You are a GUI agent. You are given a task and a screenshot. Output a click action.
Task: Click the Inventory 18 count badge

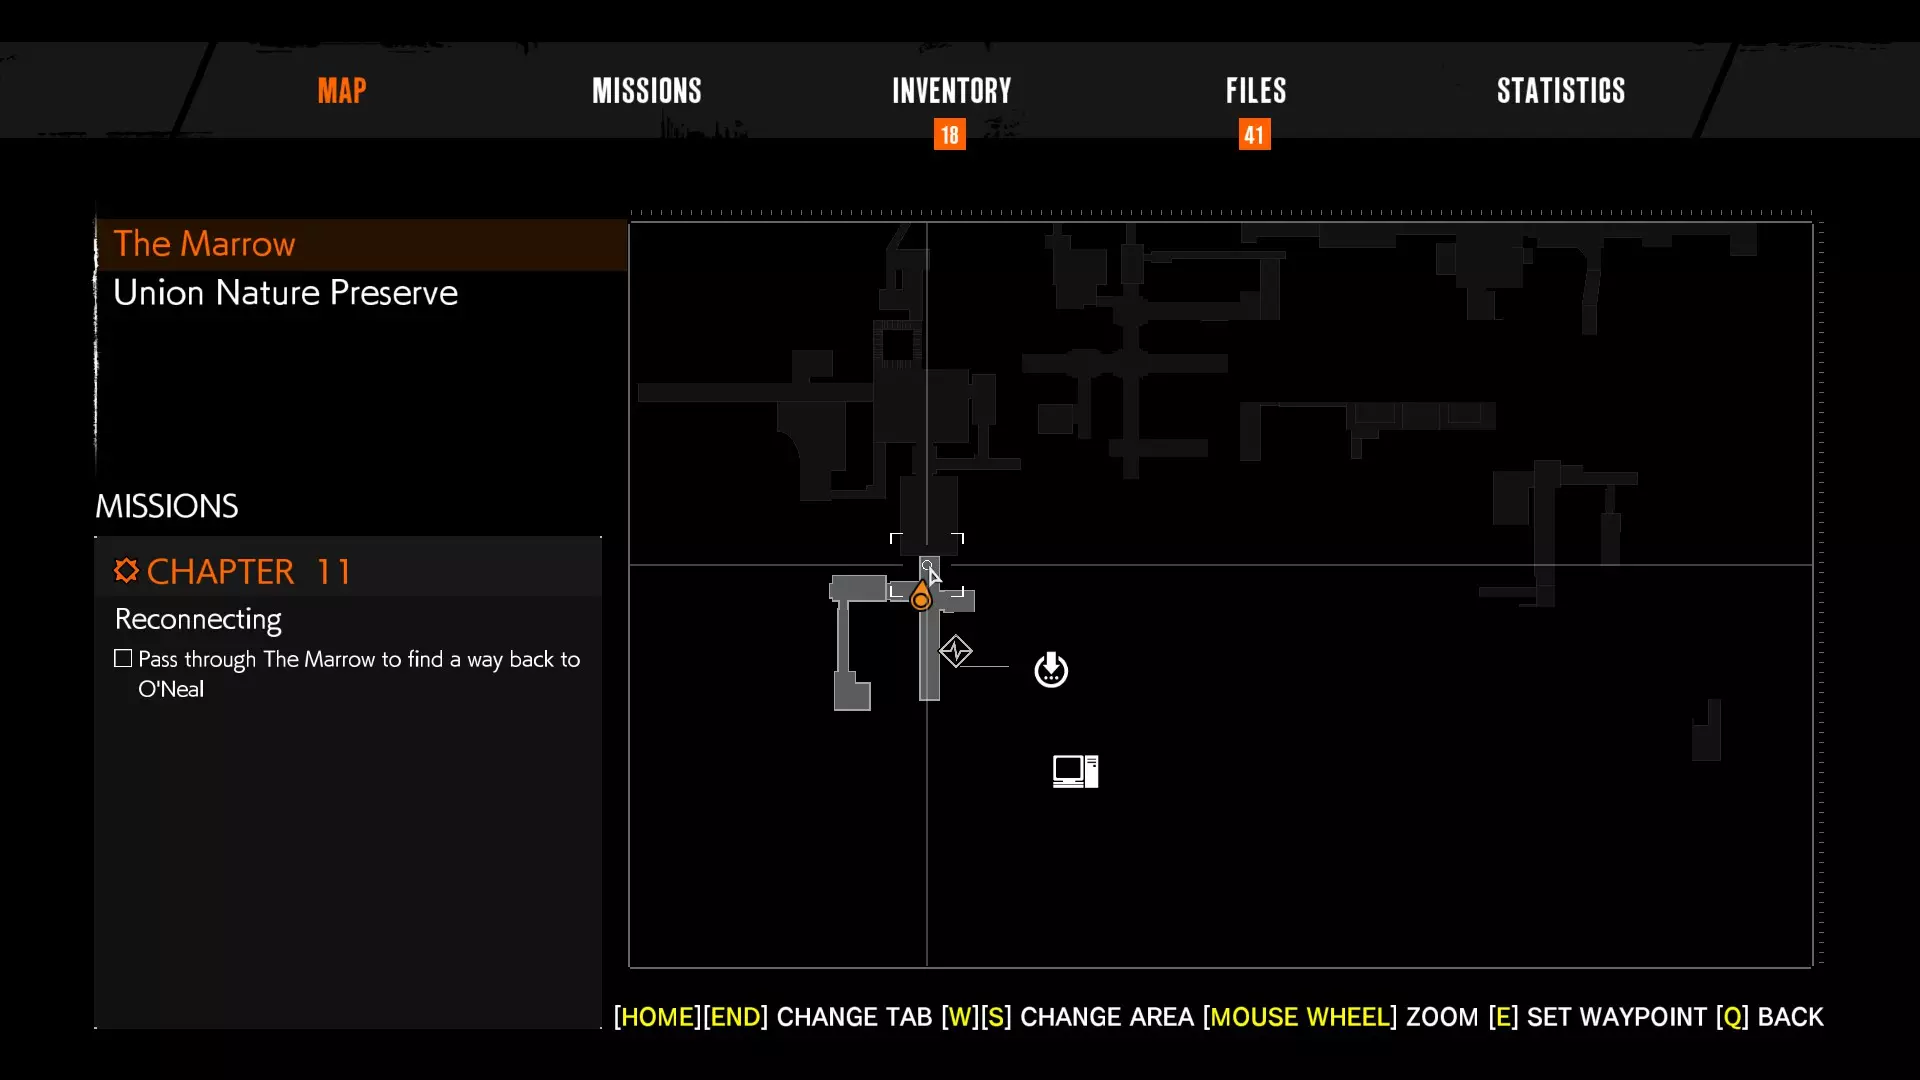(949, 135)
